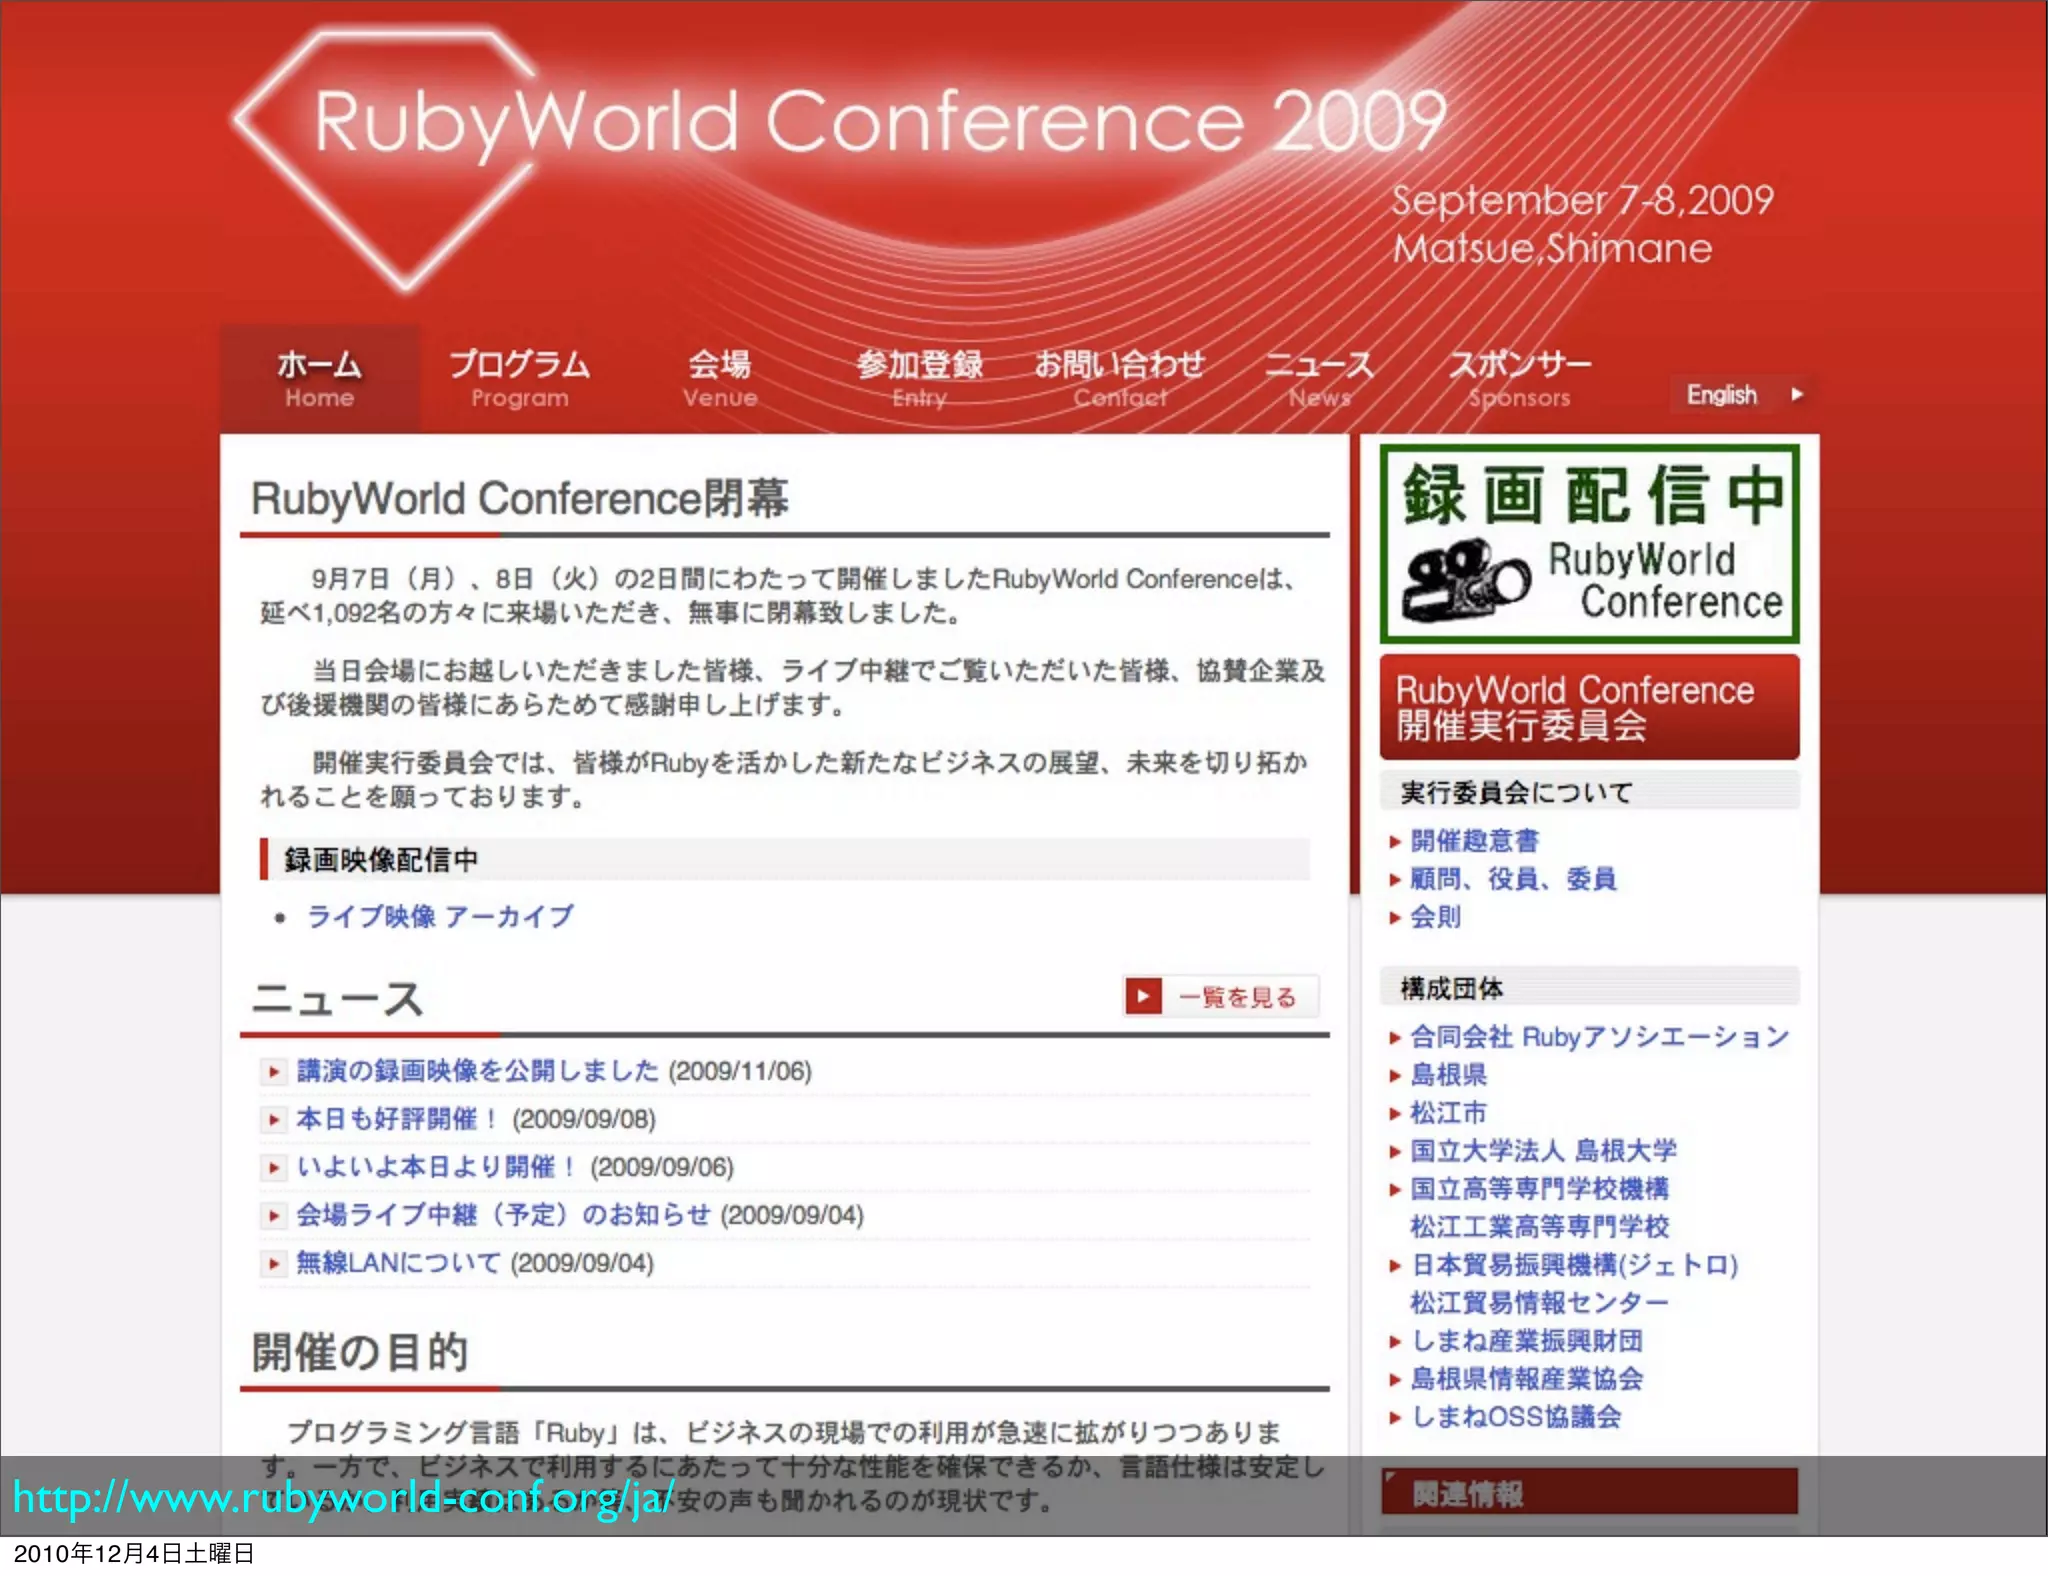Select the お問い合わせ Contact menu item
Screen dimensions: 2048x1576
click(1119, 378)
